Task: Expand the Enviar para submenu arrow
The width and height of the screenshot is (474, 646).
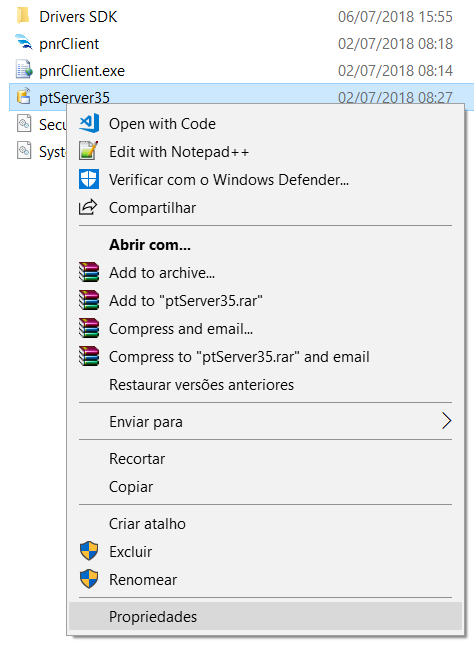Action: 446,421
